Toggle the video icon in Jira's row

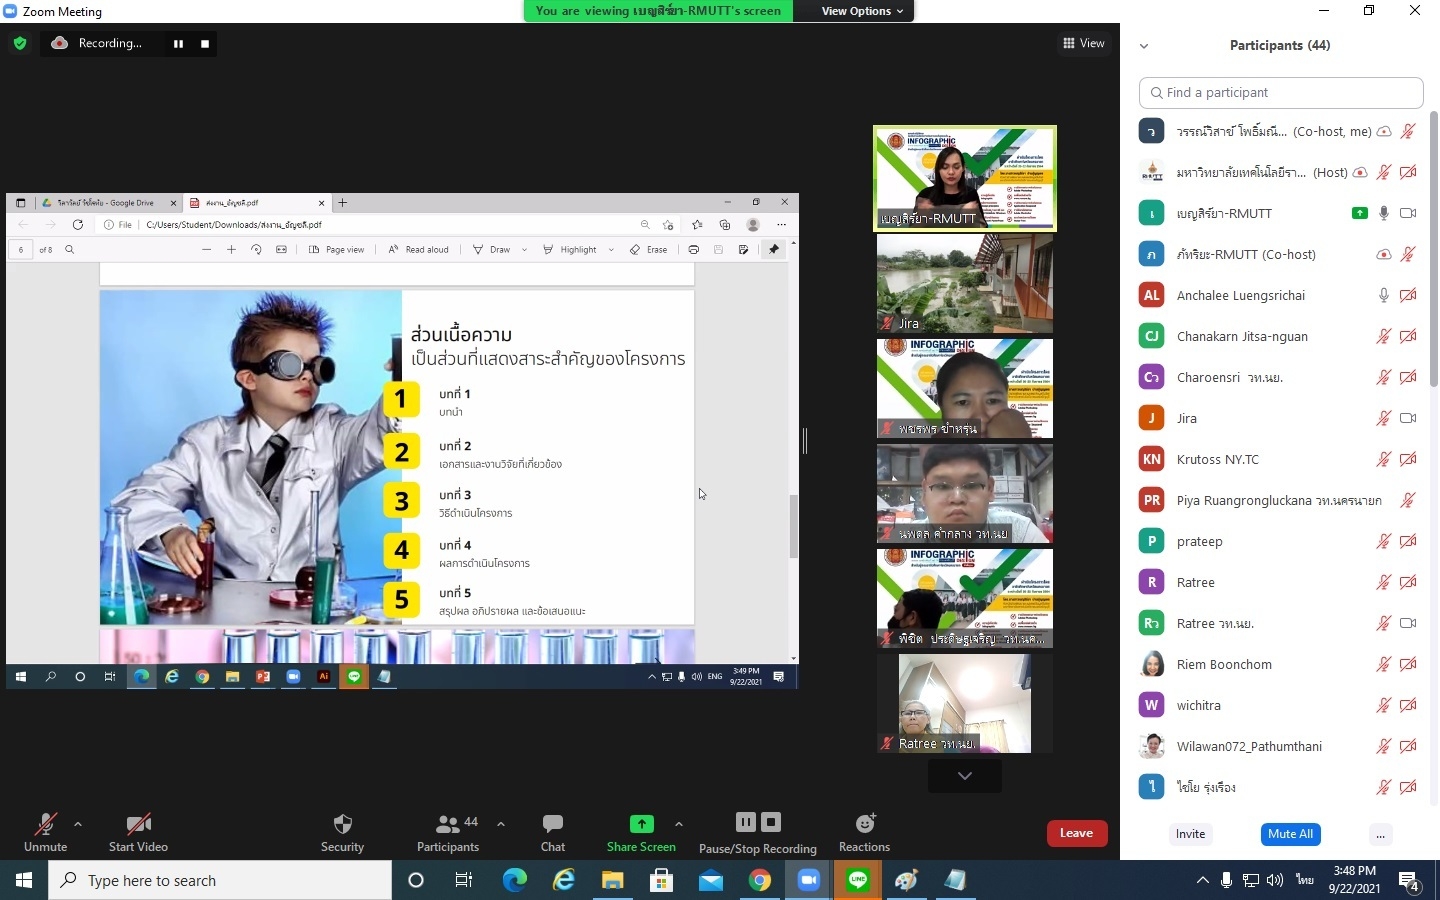click(1408, 418)
